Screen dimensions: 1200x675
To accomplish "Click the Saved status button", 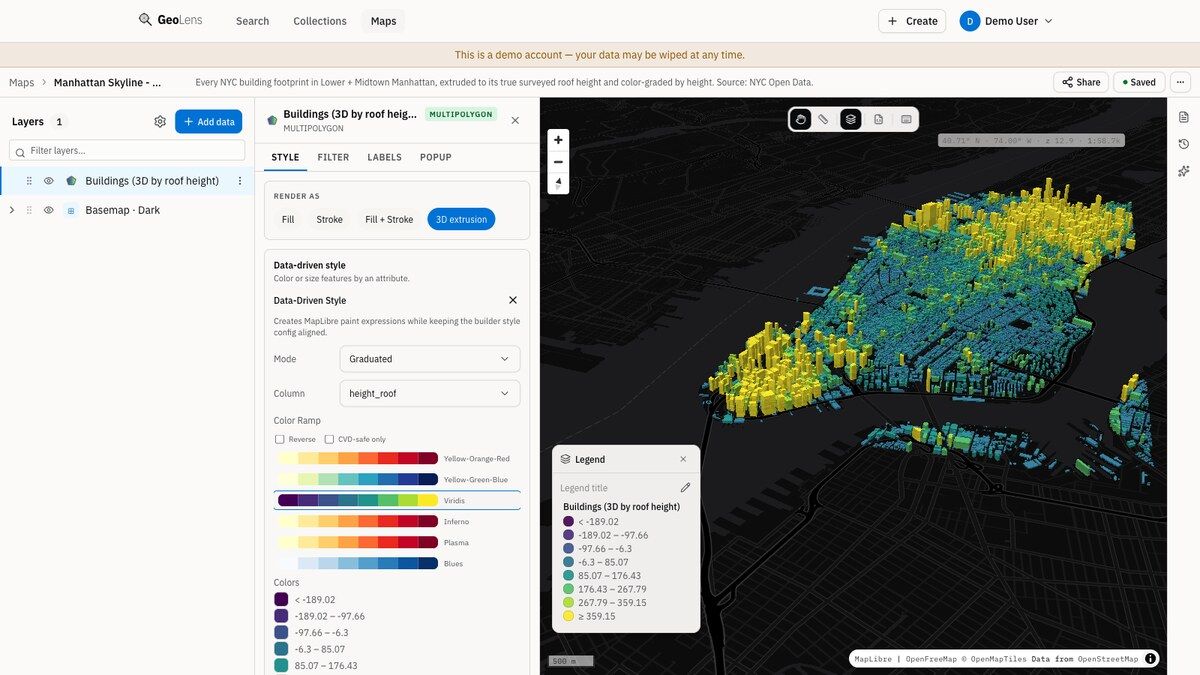I will (x=1138, y=82).
